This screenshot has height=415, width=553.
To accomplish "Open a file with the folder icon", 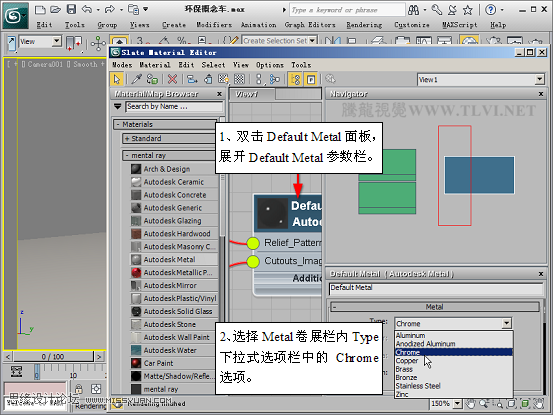I will click(x=56, y=10).
